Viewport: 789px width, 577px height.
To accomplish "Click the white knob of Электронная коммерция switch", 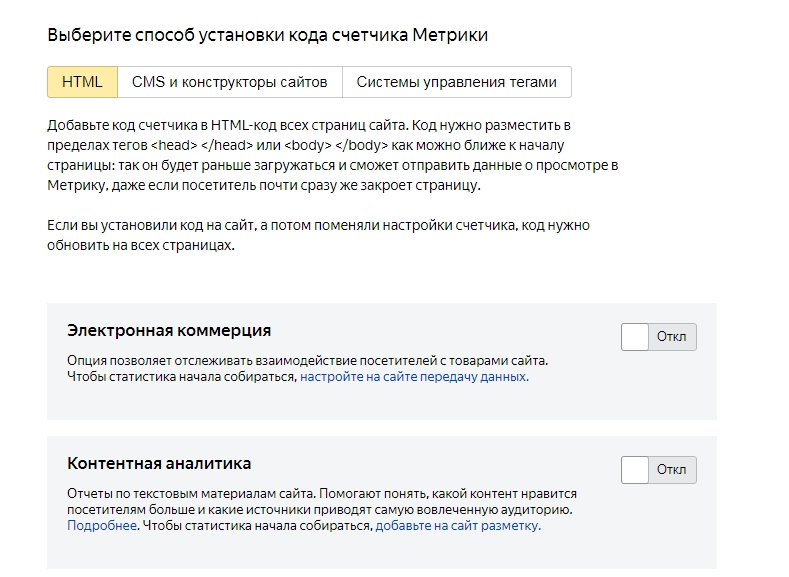I will [635, 337].
